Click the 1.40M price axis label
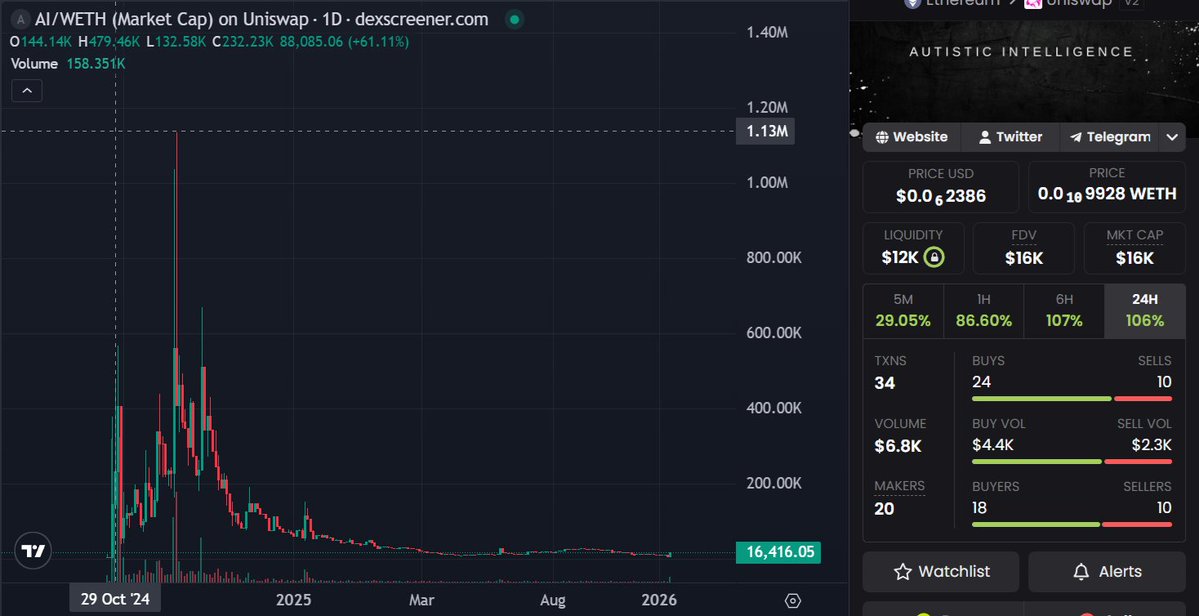 (x=767, y=32)
